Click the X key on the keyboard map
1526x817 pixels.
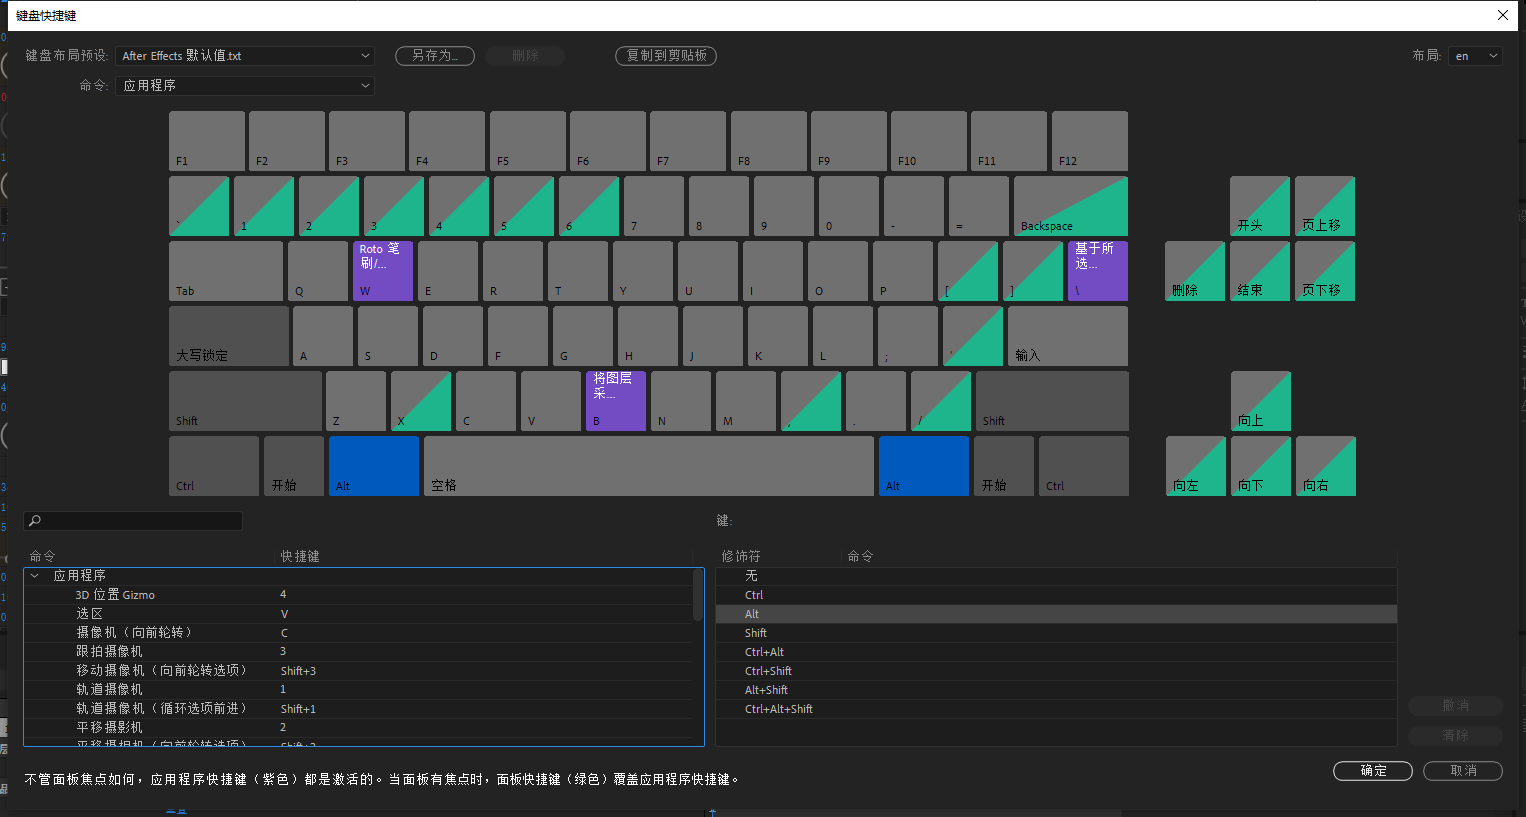tap(421, 401)
